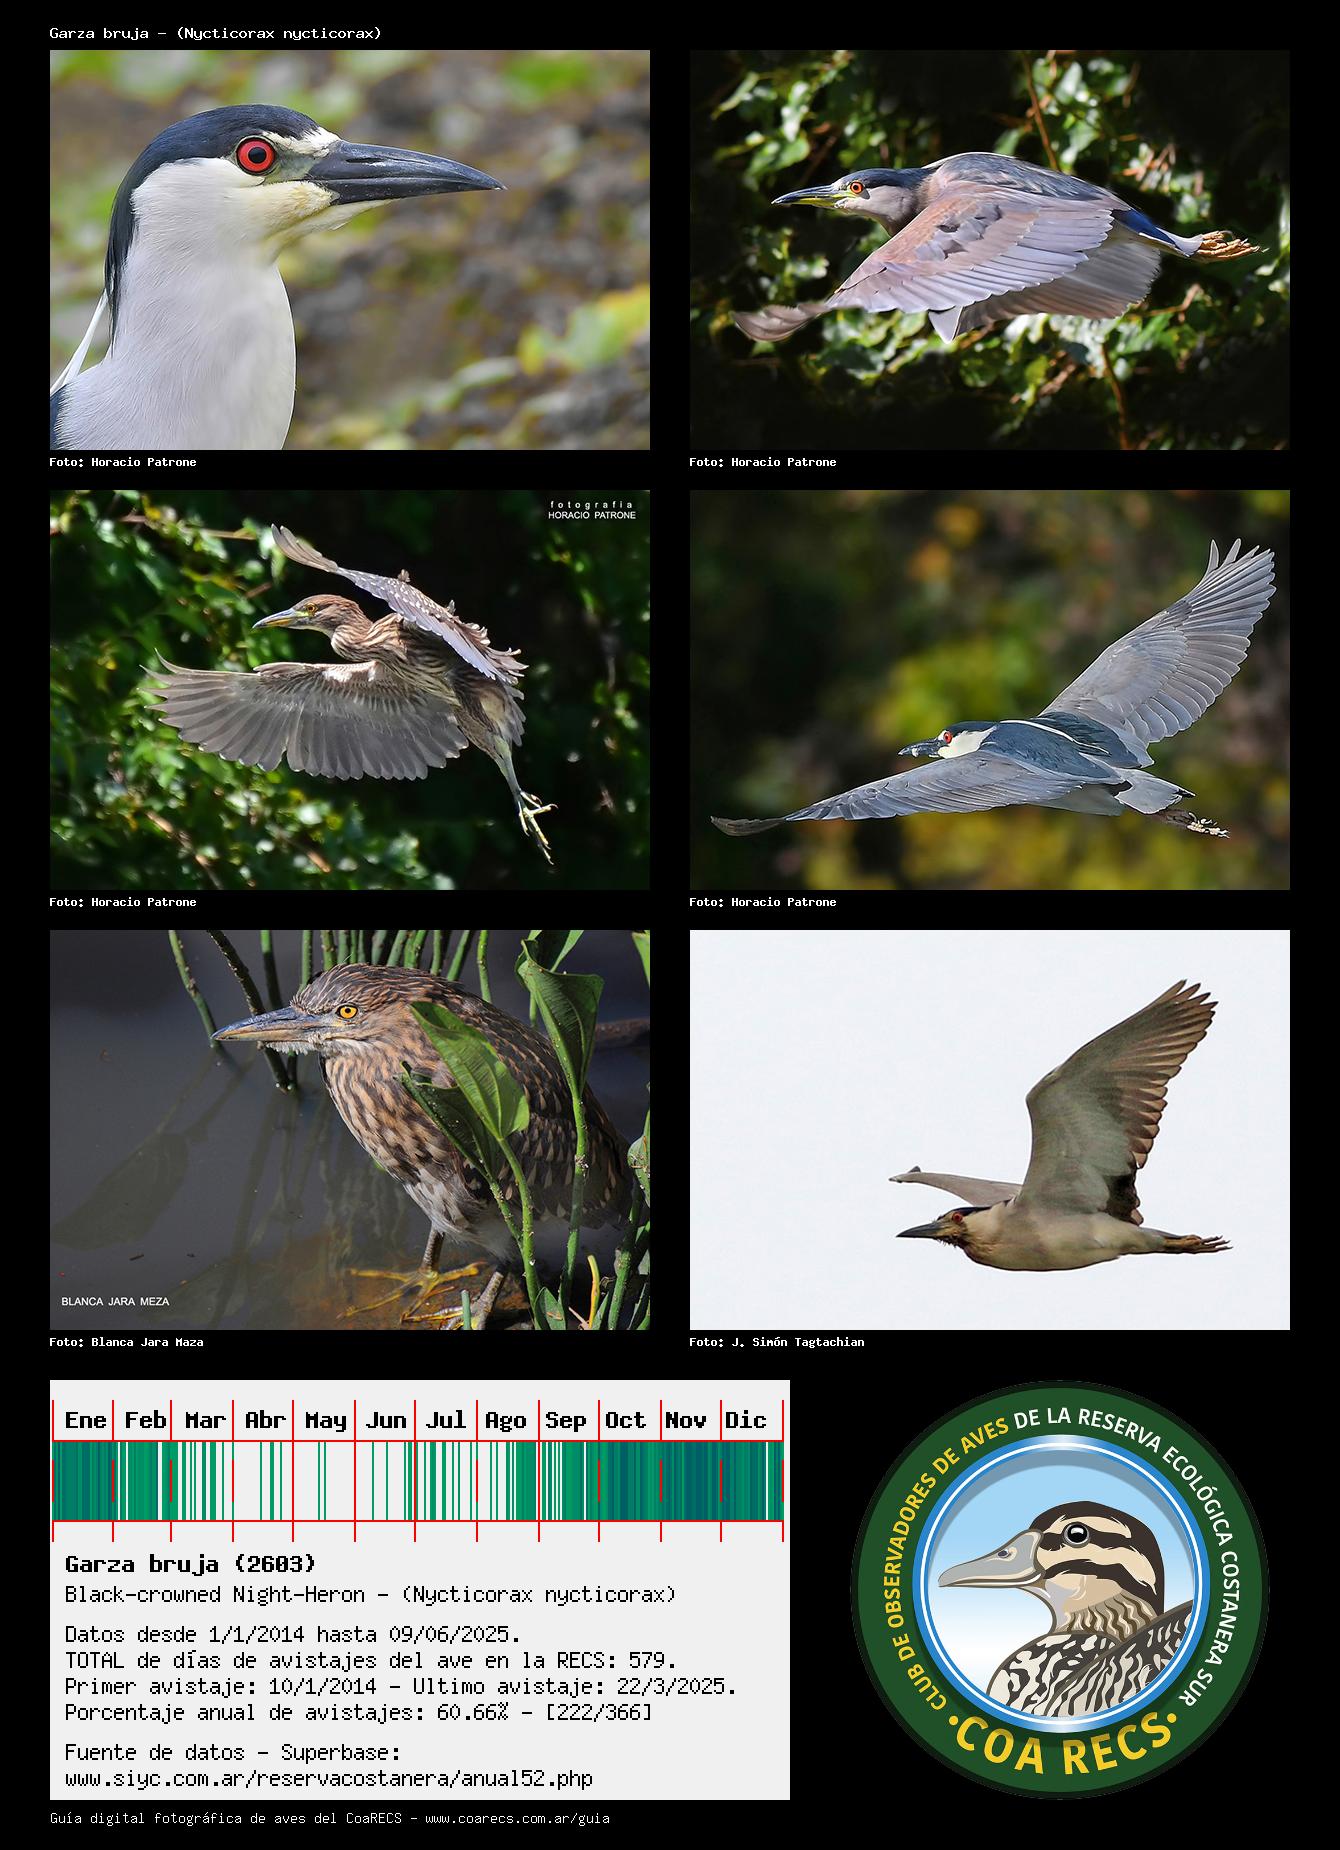This screenshot has height=1850, width=1340.
Task: Click the green sightings bar chart strip
Action: 417,1481
